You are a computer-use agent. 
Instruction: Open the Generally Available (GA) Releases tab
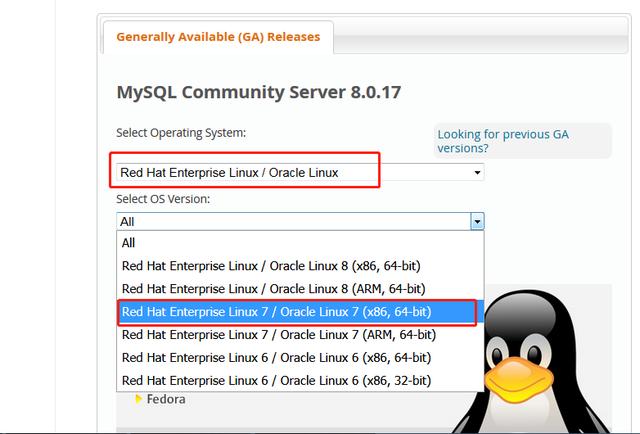tap(218, 37)
